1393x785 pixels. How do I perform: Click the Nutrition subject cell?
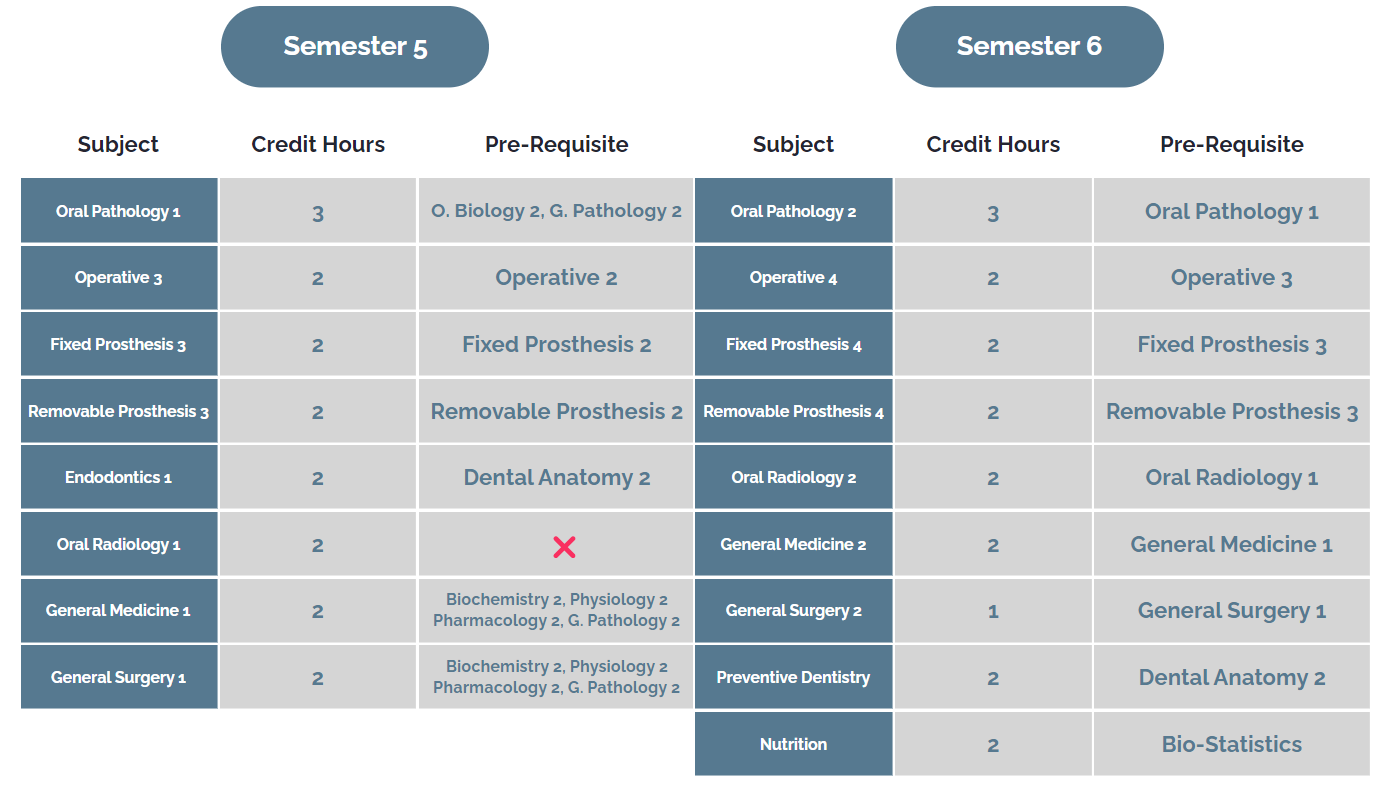[x=793, y=744]
